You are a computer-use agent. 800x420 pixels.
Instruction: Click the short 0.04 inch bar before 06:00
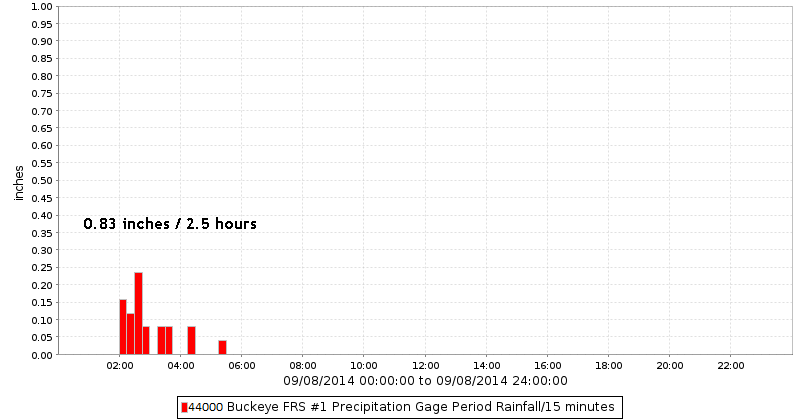222,348
